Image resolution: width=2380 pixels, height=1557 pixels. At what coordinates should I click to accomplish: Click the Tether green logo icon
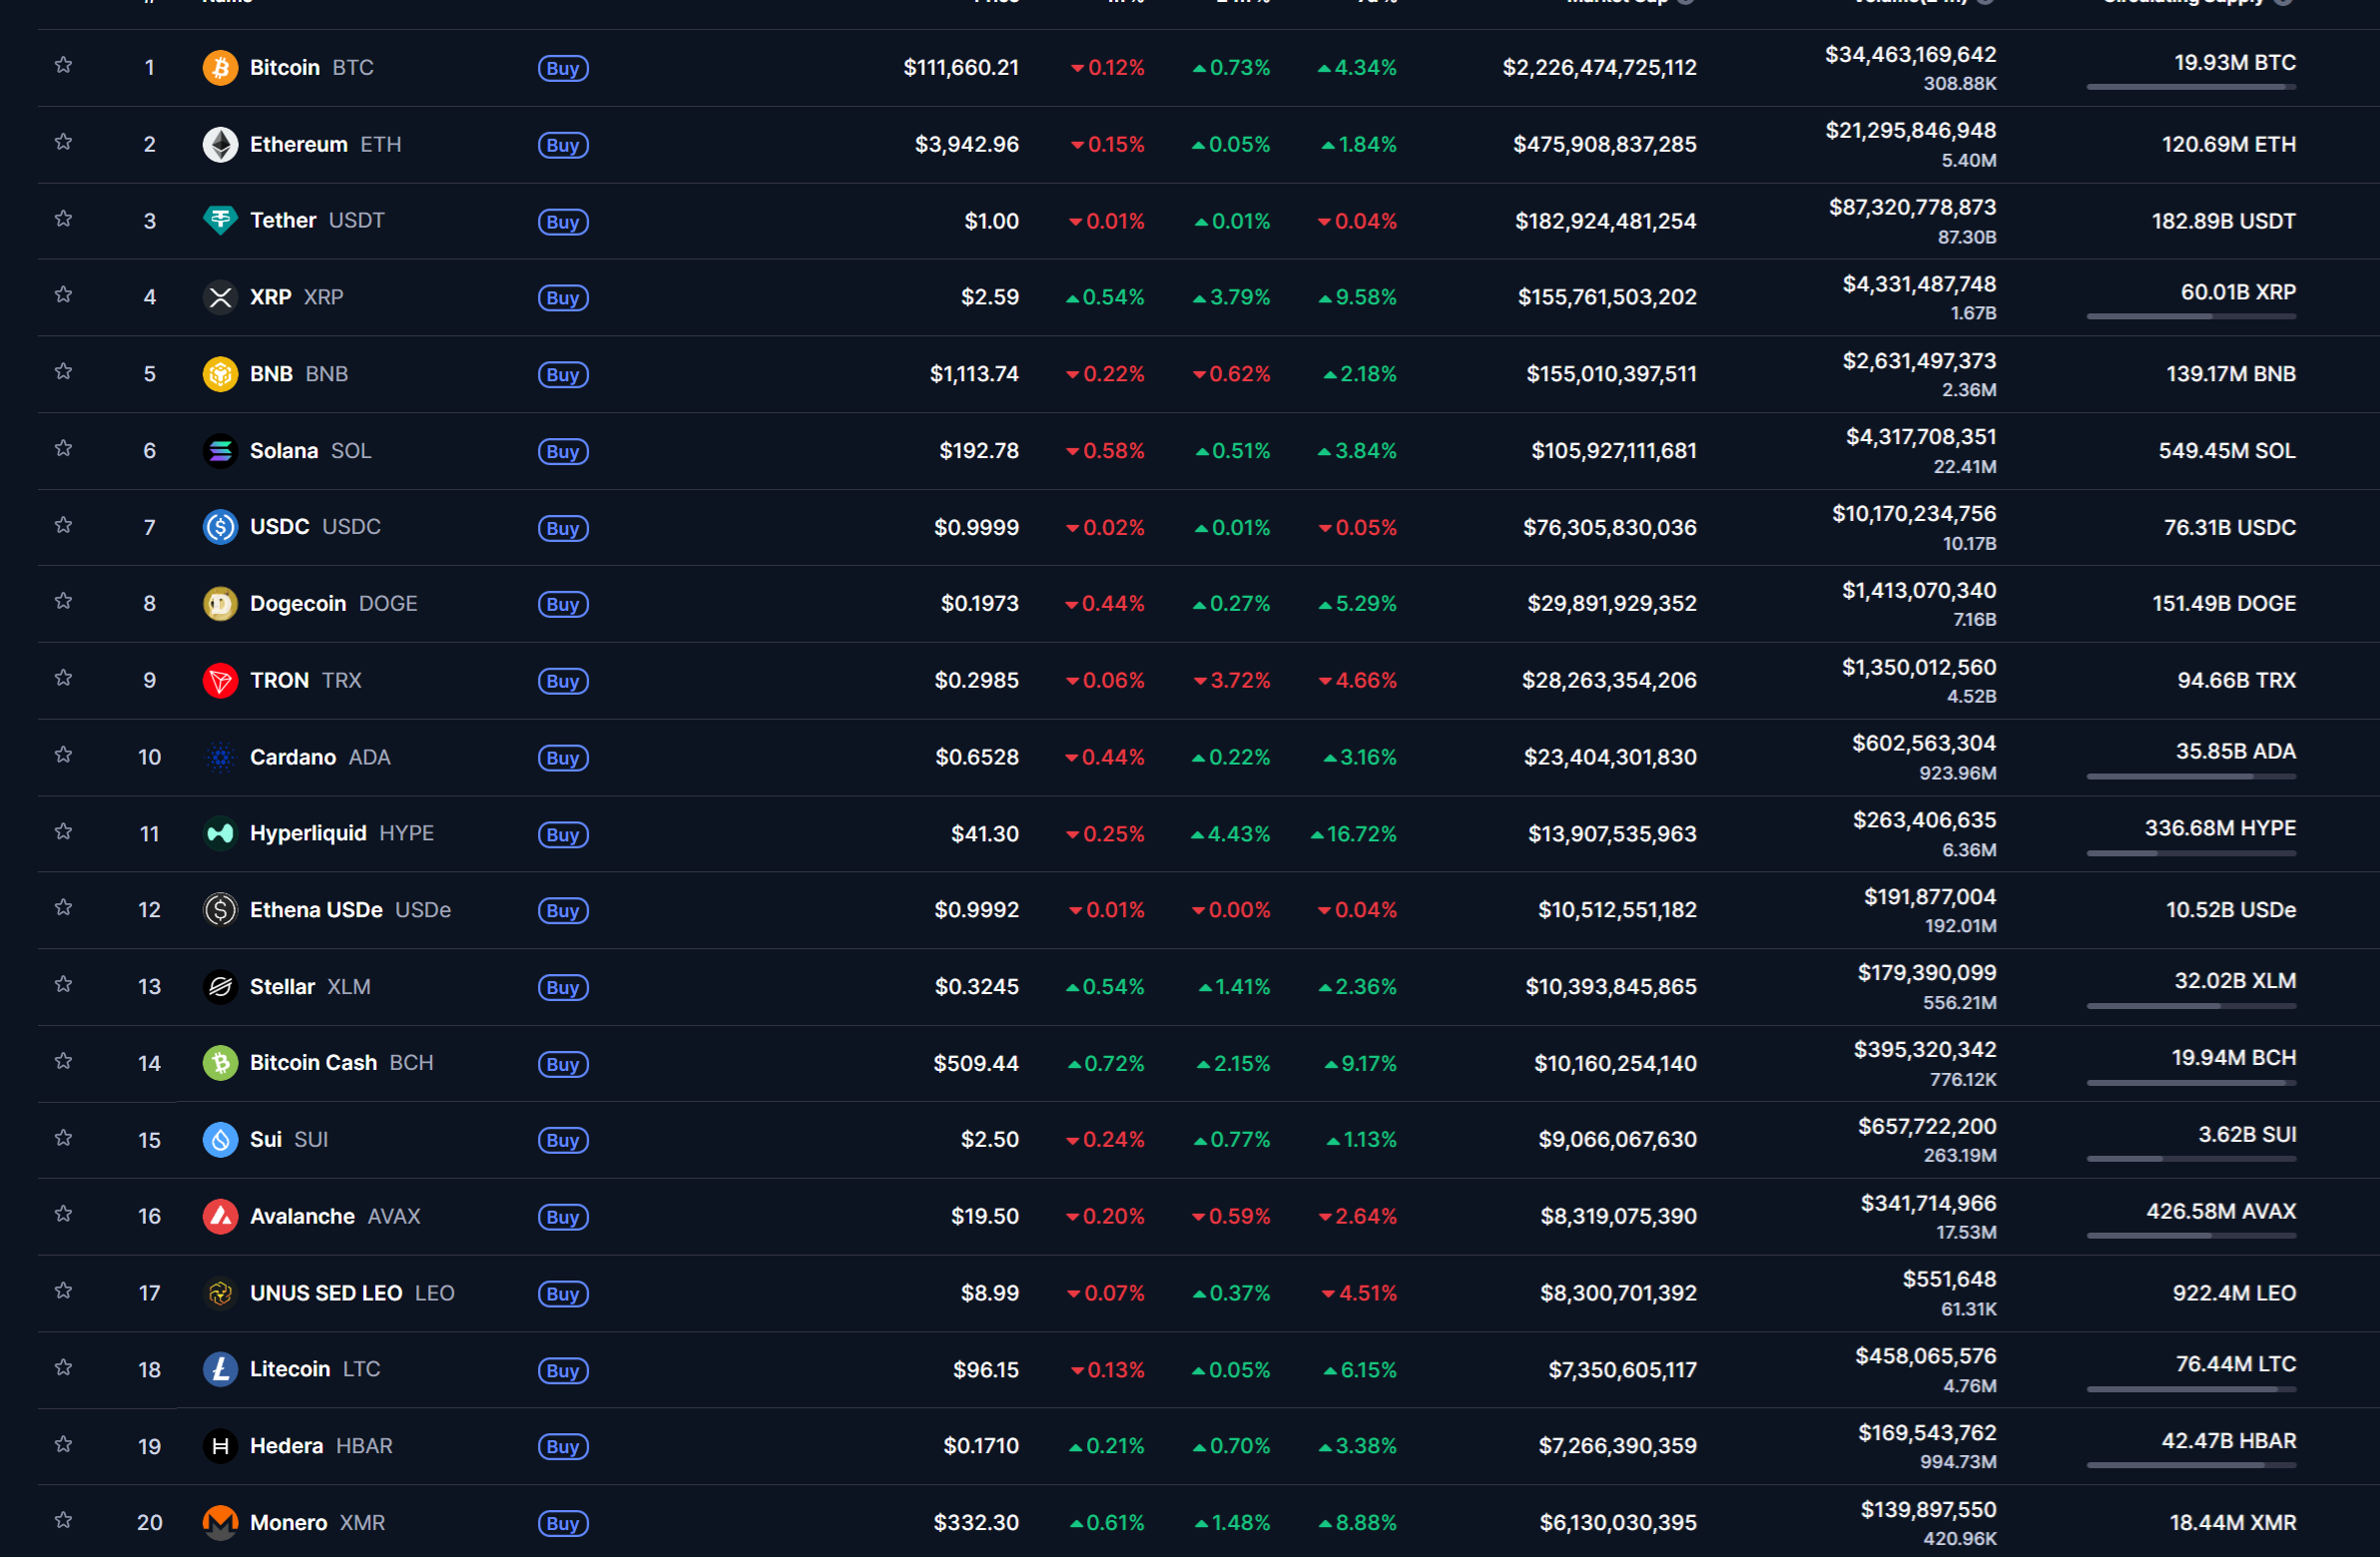point(220,221)
